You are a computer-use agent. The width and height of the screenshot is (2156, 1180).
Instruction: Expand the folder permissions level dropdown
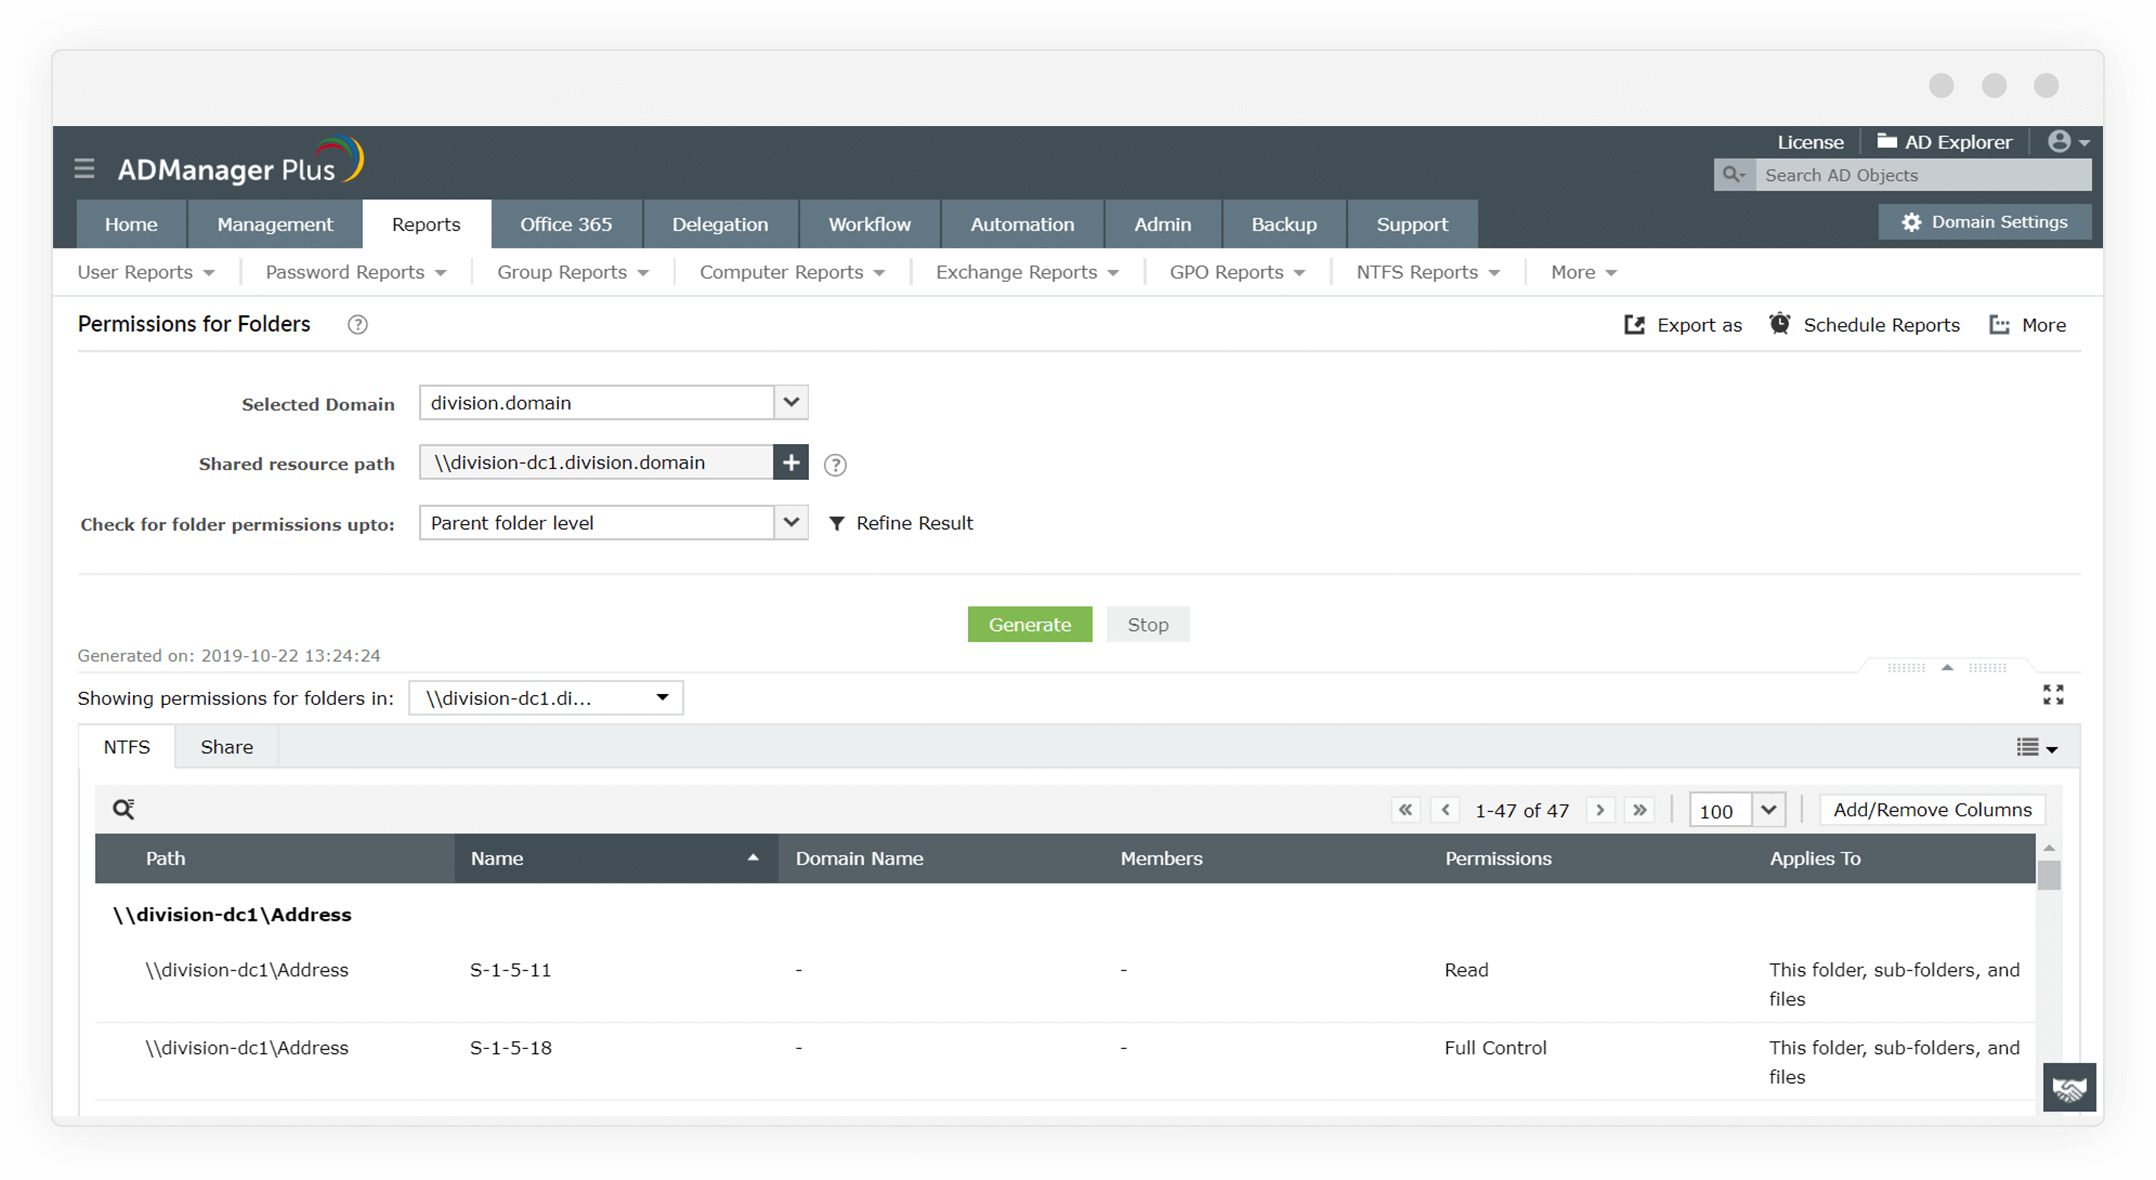(790, 522)
